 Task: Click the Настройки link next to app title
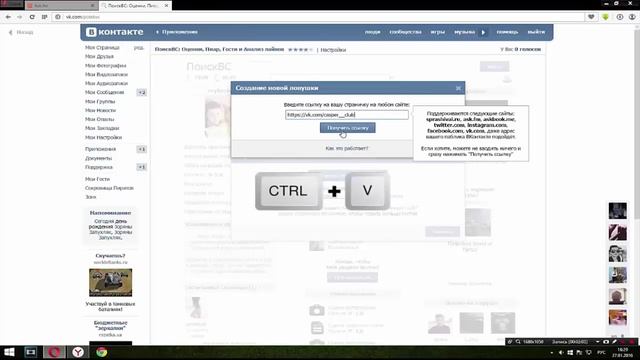point(333,50)
